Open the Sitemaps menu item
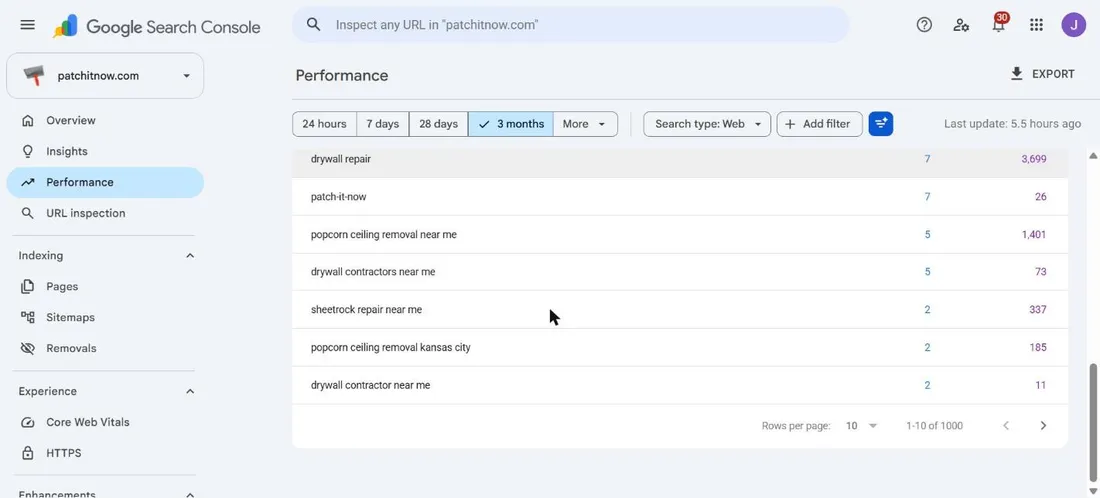 pos(105,317)
